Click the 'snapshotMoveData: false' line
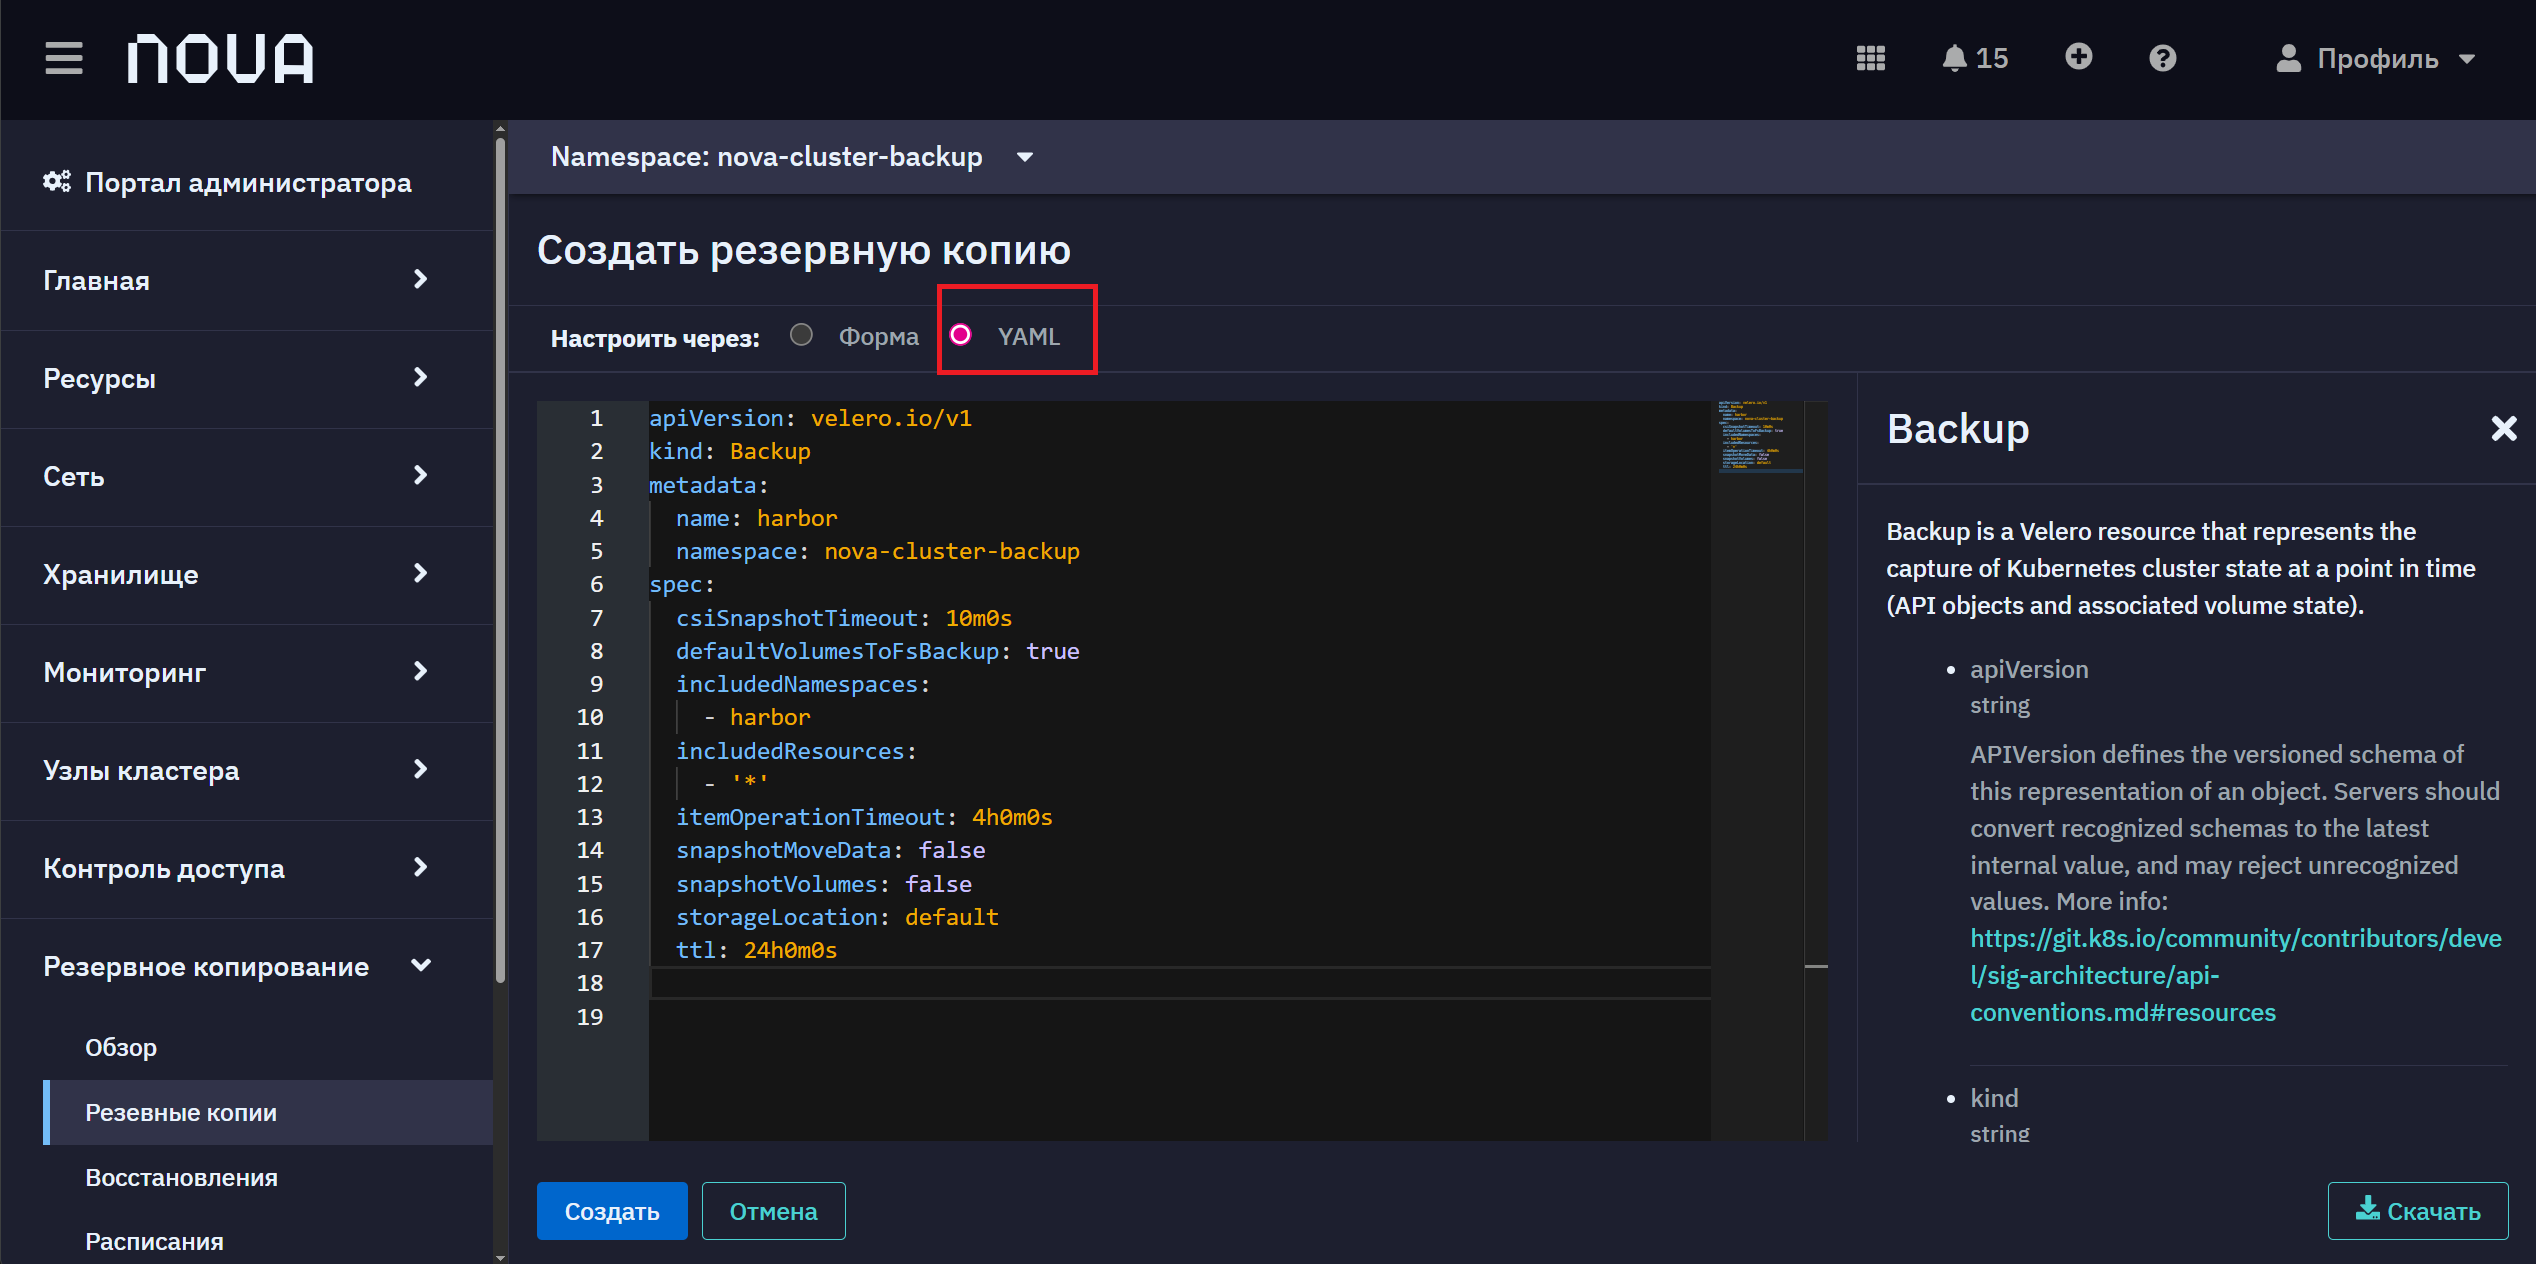The height and width of the screenshot is (1264, 2536). 830,850
